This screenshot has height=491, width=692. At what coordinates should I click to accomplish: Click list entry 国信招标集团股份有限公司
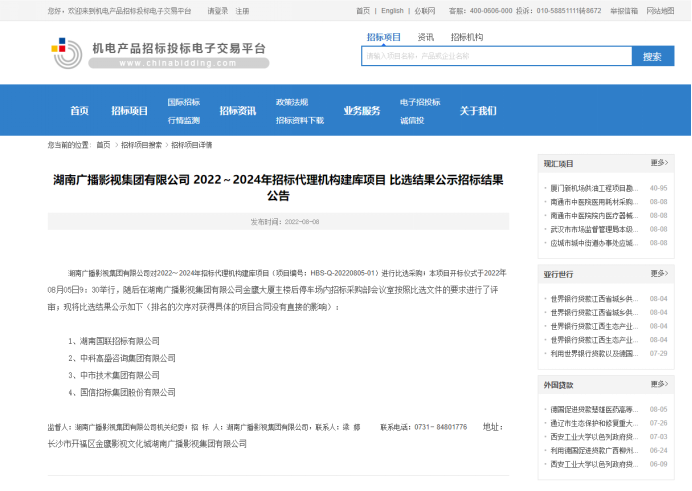point(128,392)
